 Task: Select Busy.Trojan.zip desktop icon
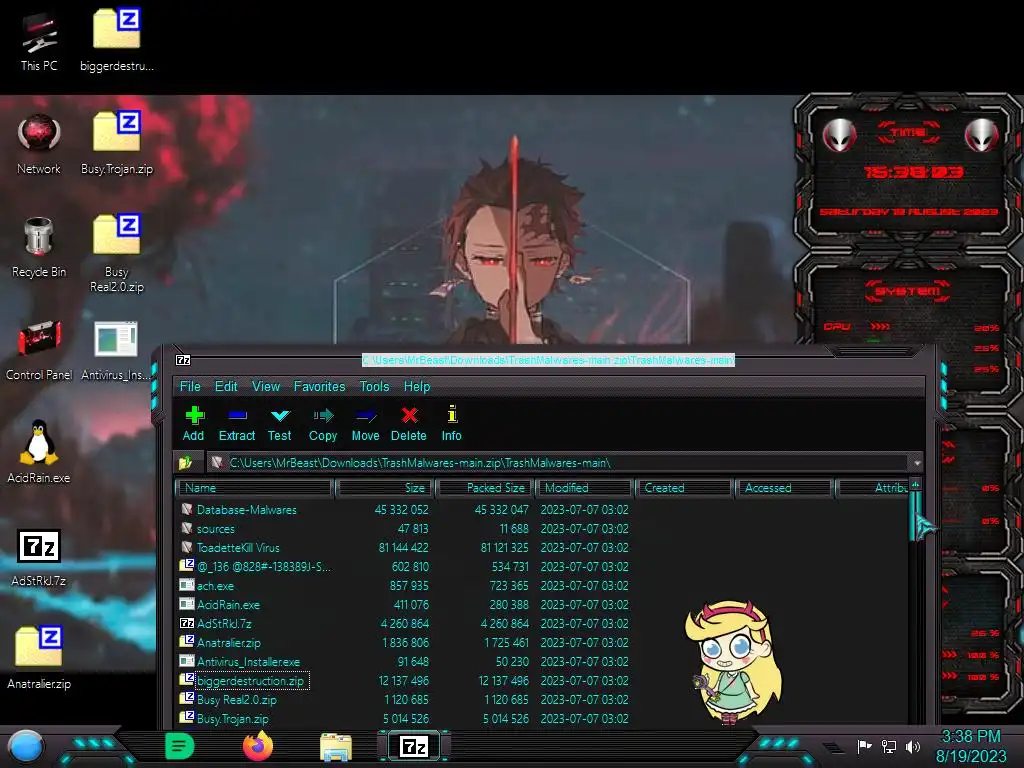click(x=117, y=144)
